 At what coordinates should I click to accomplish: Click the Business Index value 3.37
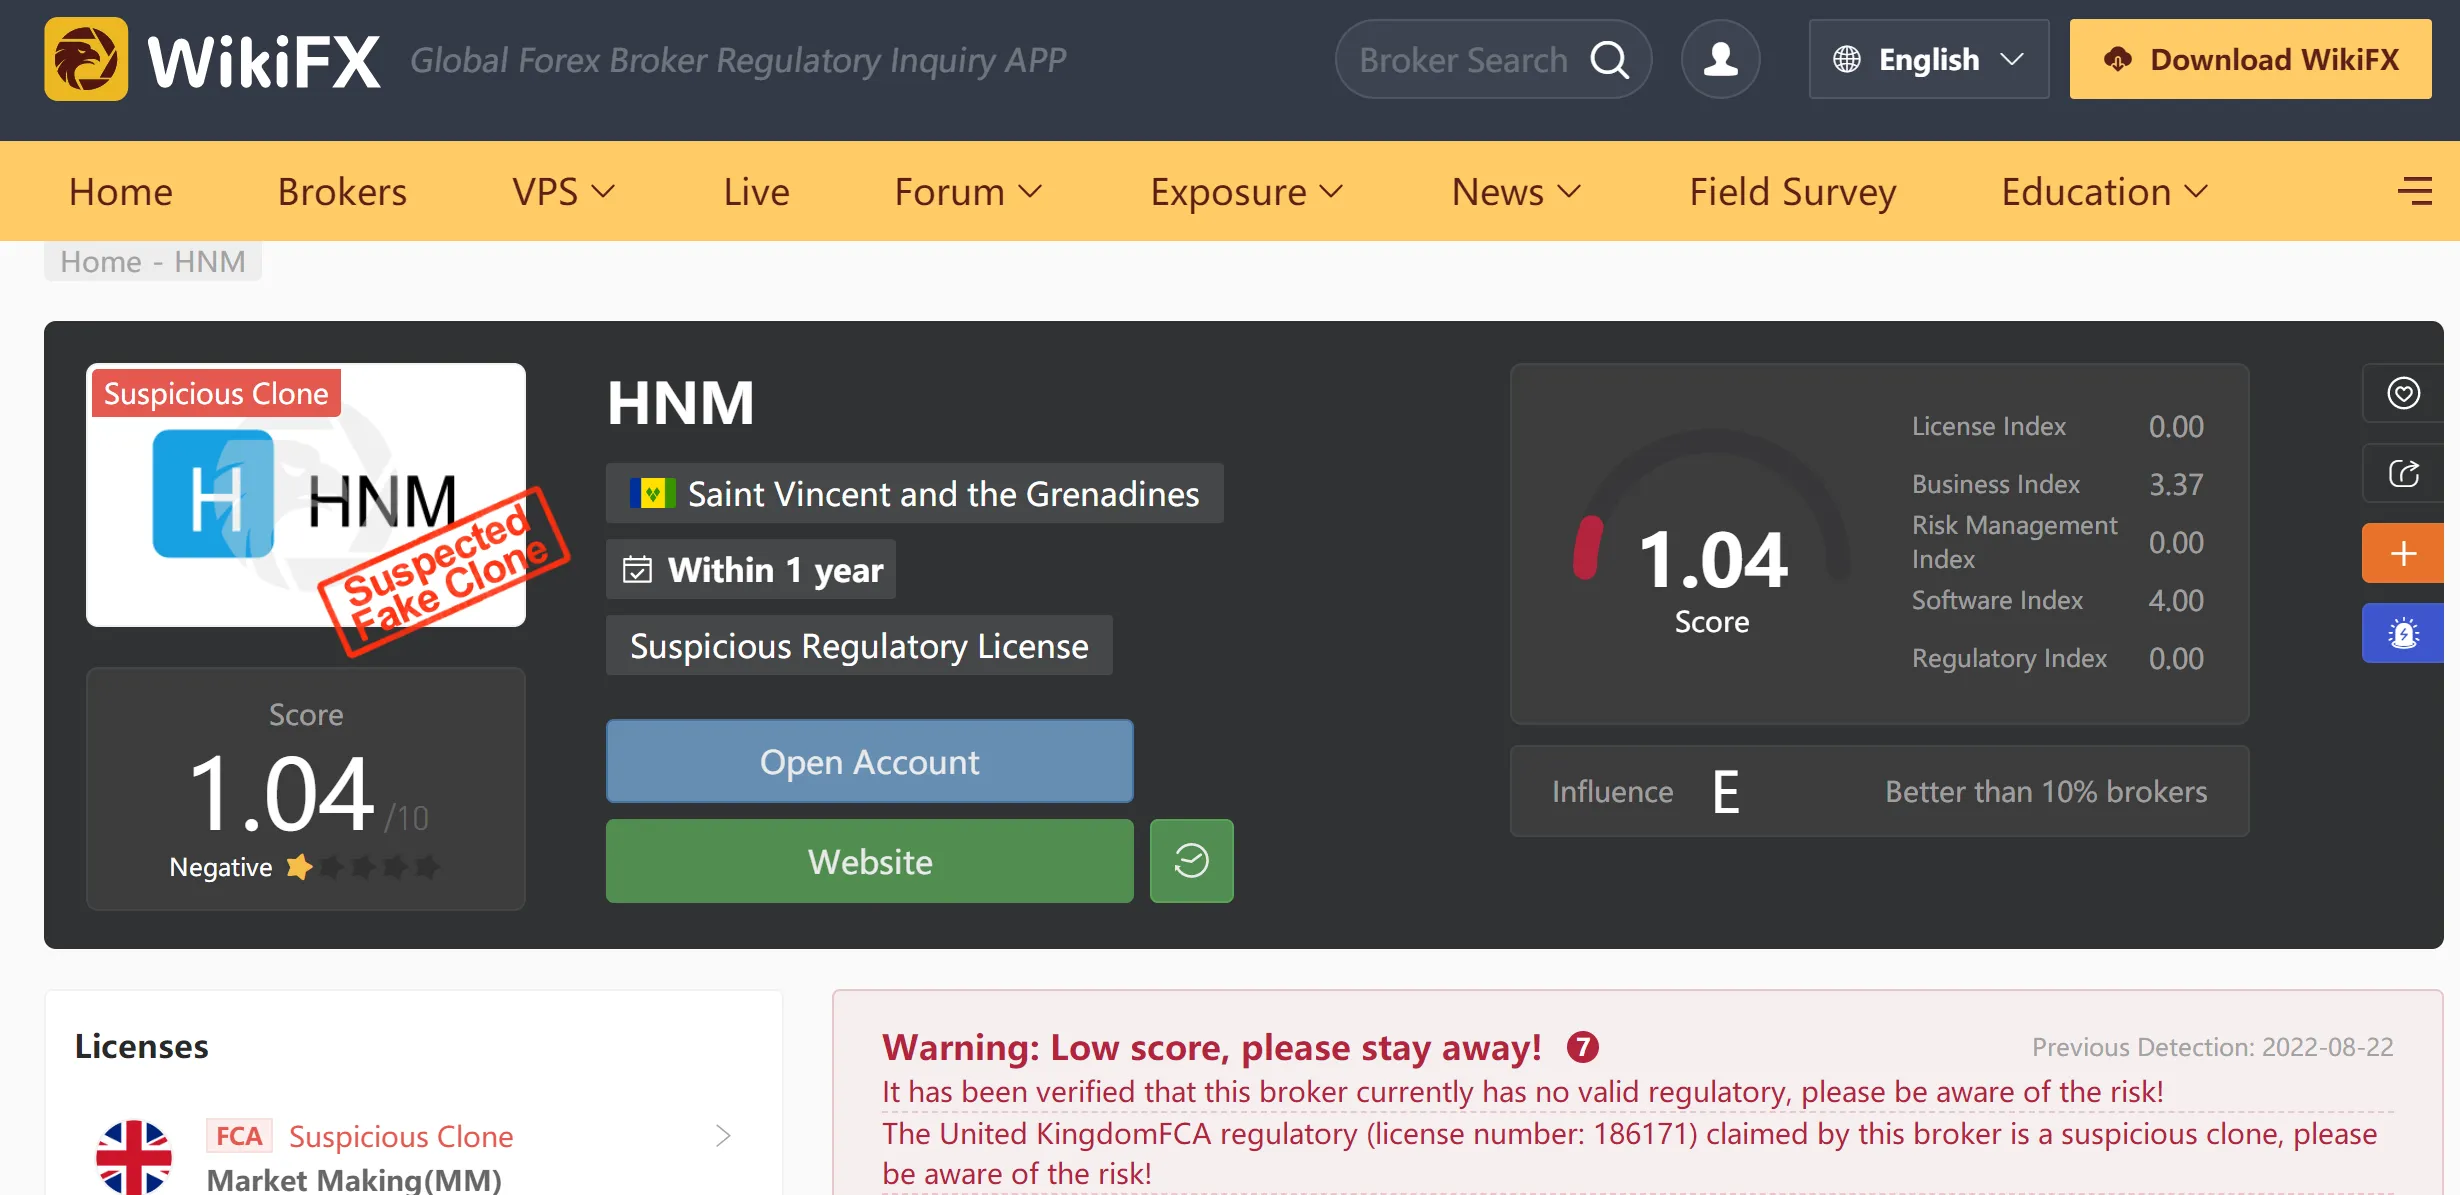[2176, 485]
